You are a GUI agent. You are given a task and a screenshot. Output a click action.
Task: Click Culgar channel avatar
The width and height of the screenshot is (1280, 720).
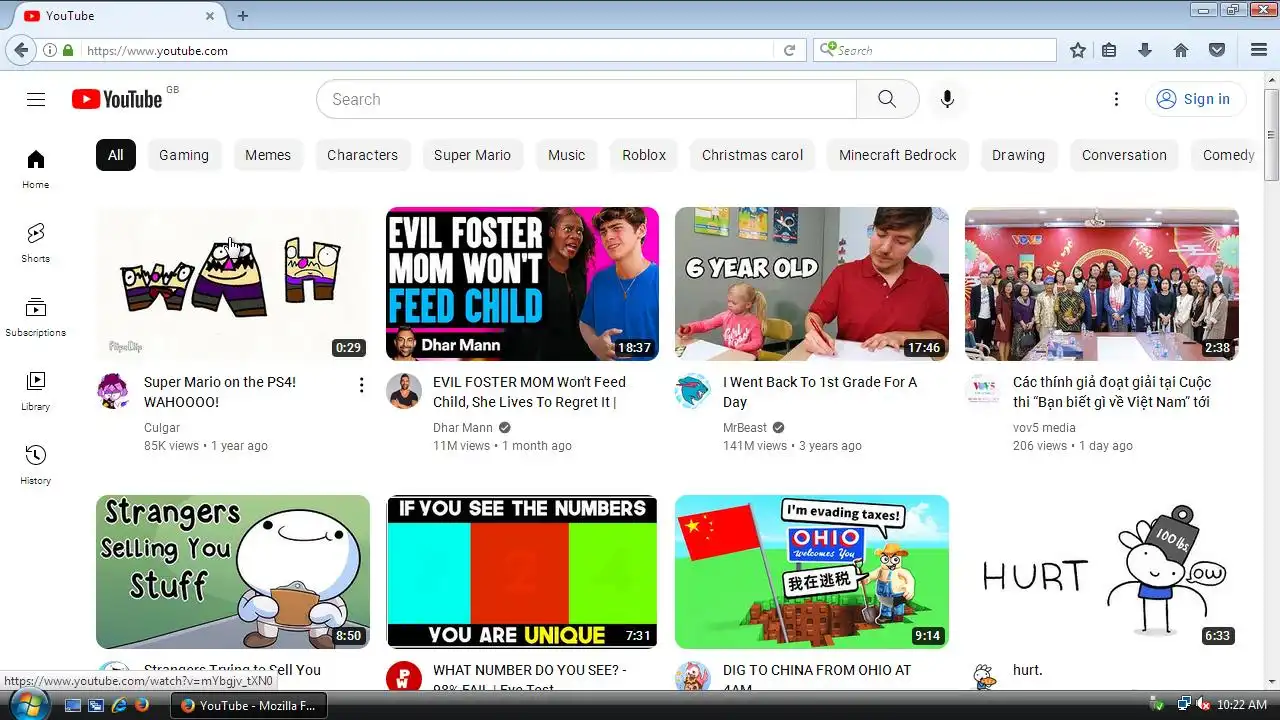point(114,391)
